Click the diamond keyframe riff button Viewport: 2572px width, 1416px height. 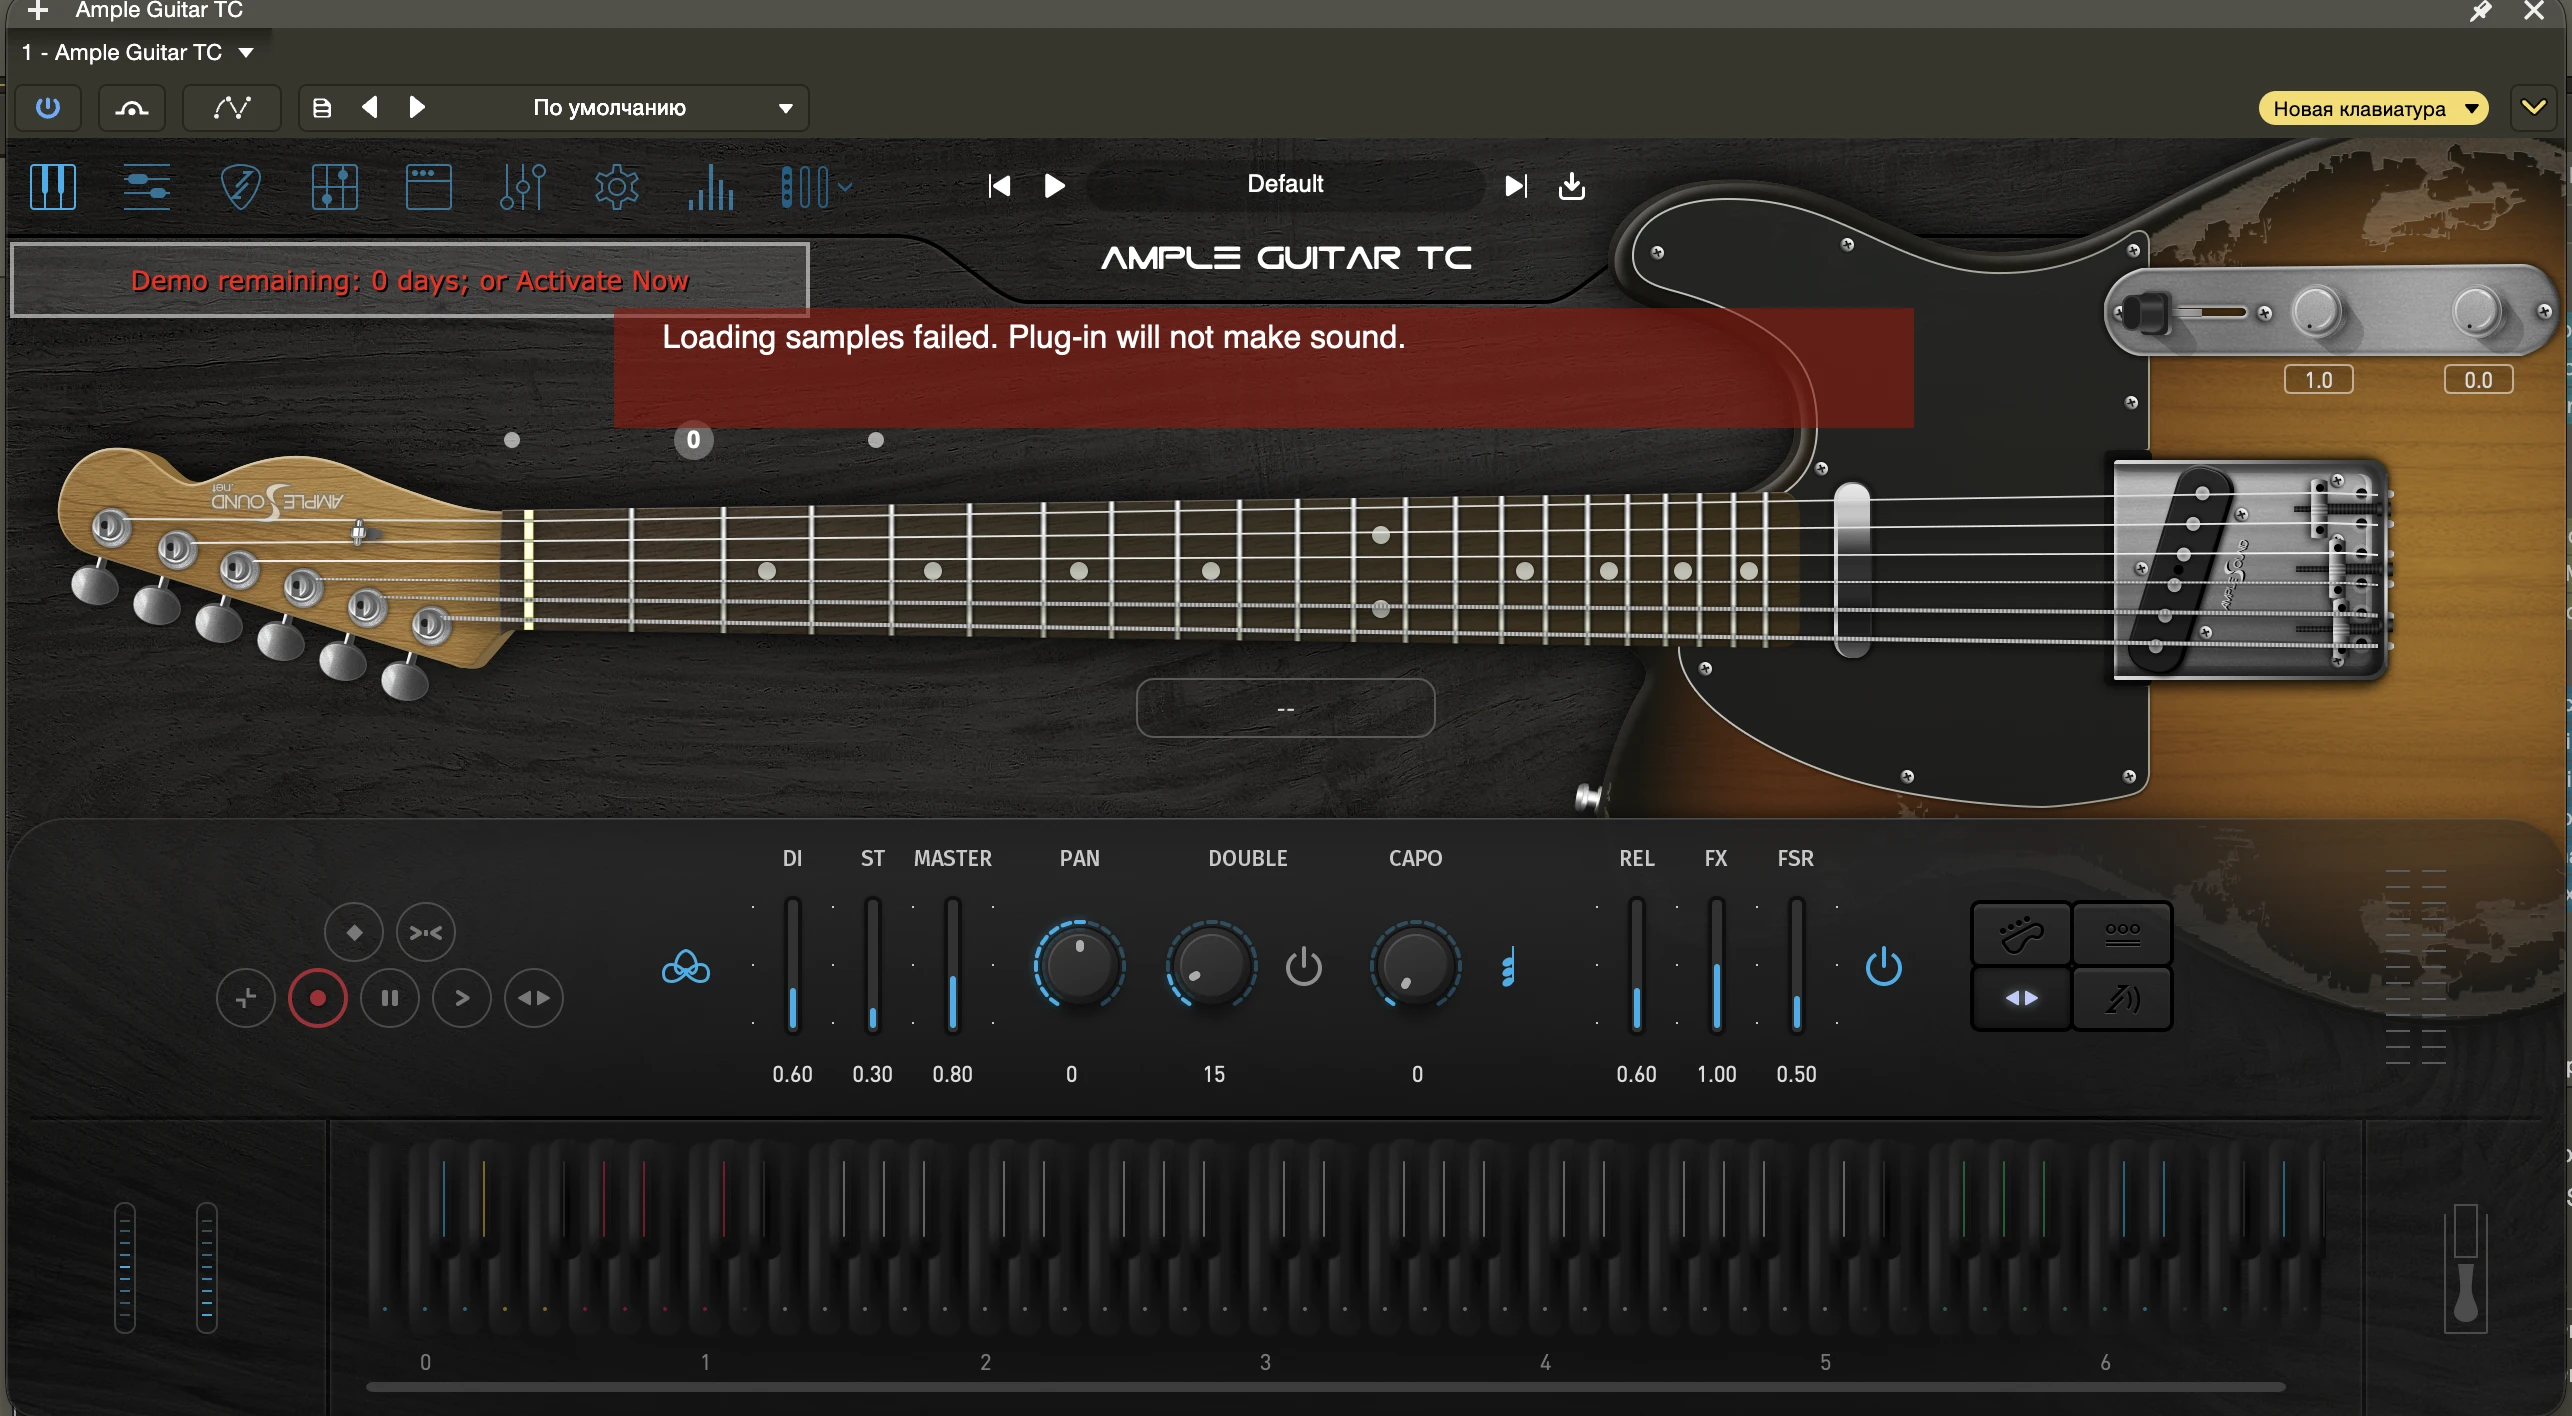click(x=354, y=932)
